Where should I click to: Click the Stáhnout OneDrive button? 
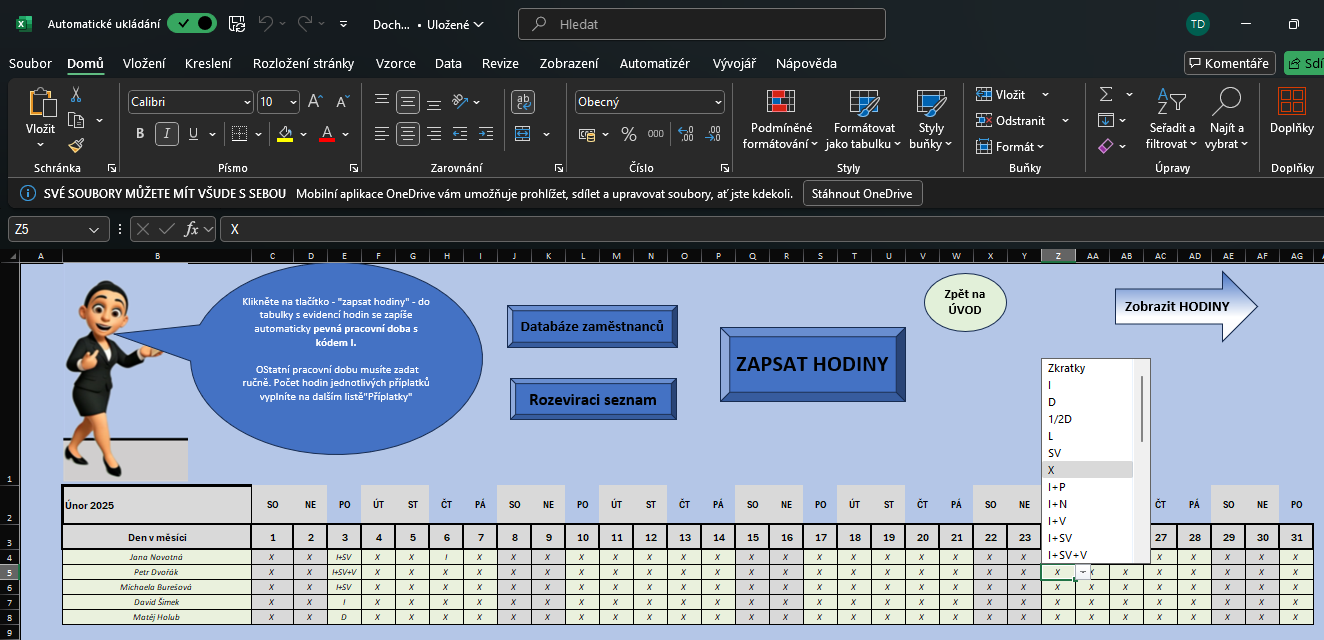(862, 194)
